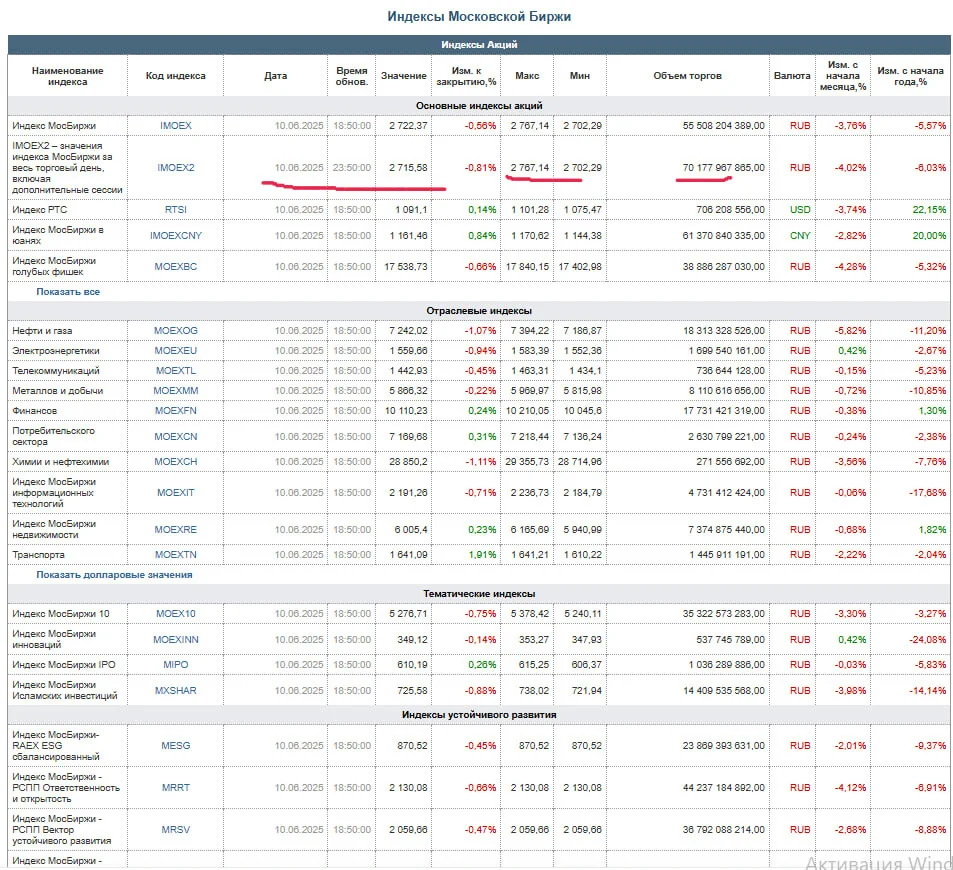This screenshot has height=870, width=953.
Task: Click the Значение column header
Action: click(x=404, y=75)
